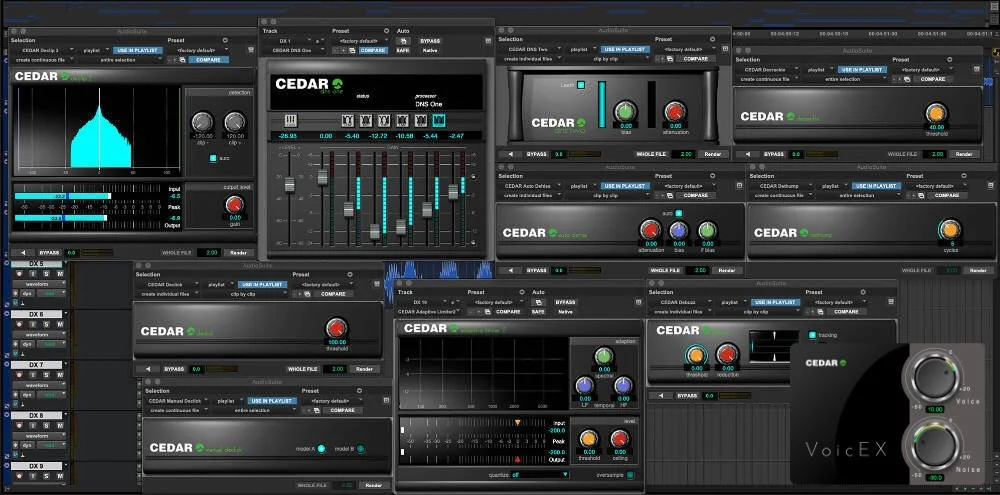
Task: Toggle Learn checkbox in DNS Two
Action: tap(581, 84)
